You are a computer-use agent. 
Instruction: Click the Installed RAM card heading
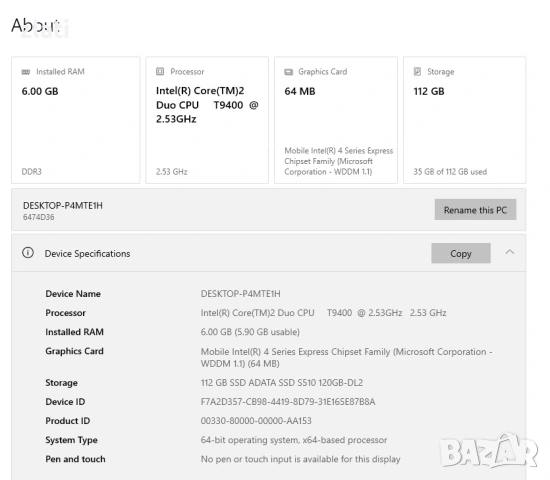click(x=60, y=72)
